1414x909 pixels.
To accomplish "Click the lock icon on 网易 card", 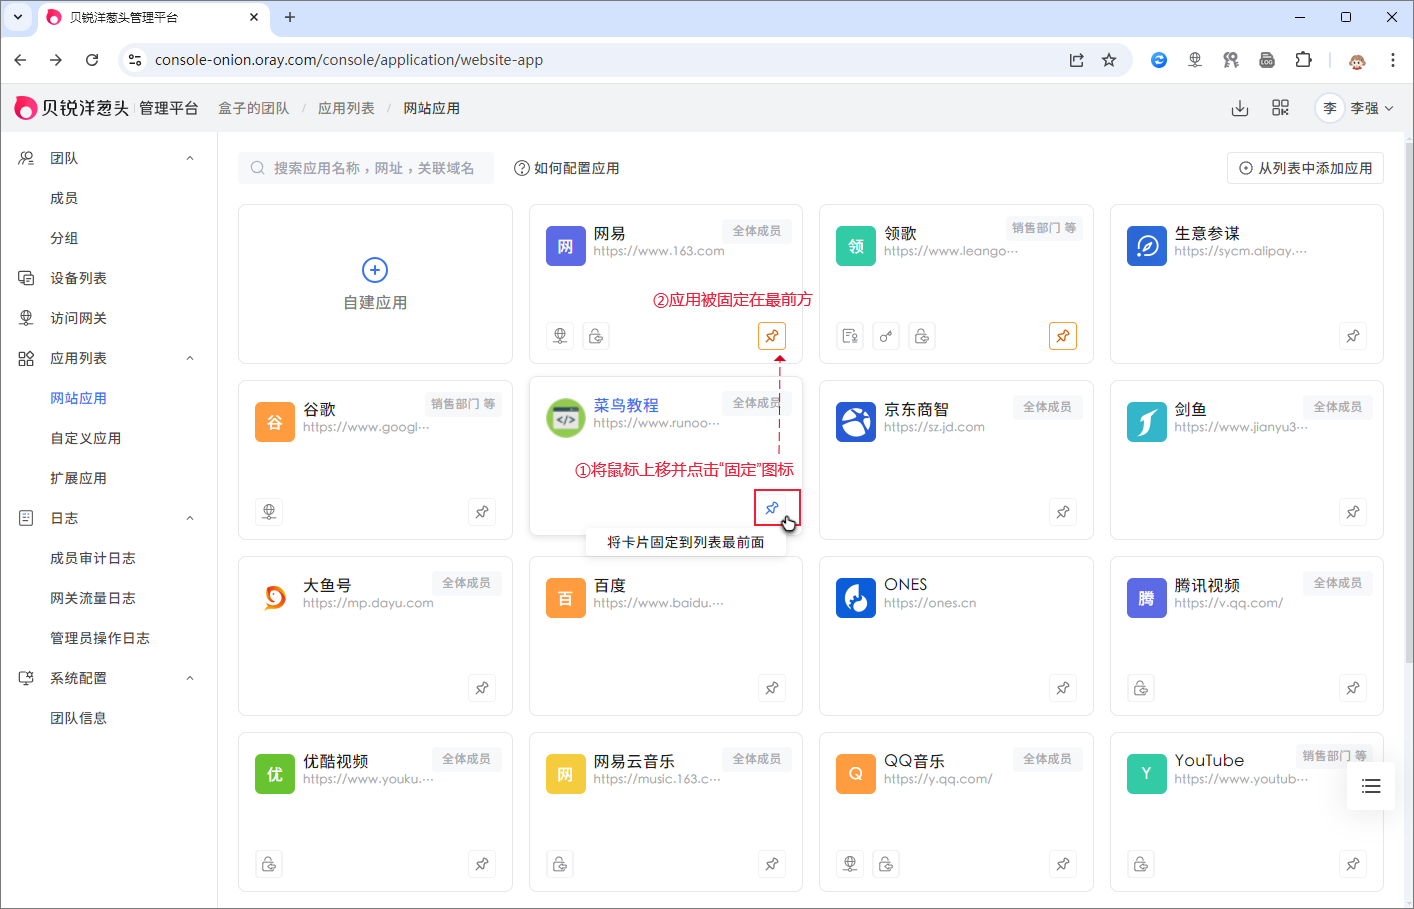I will [x=596, y=336].
